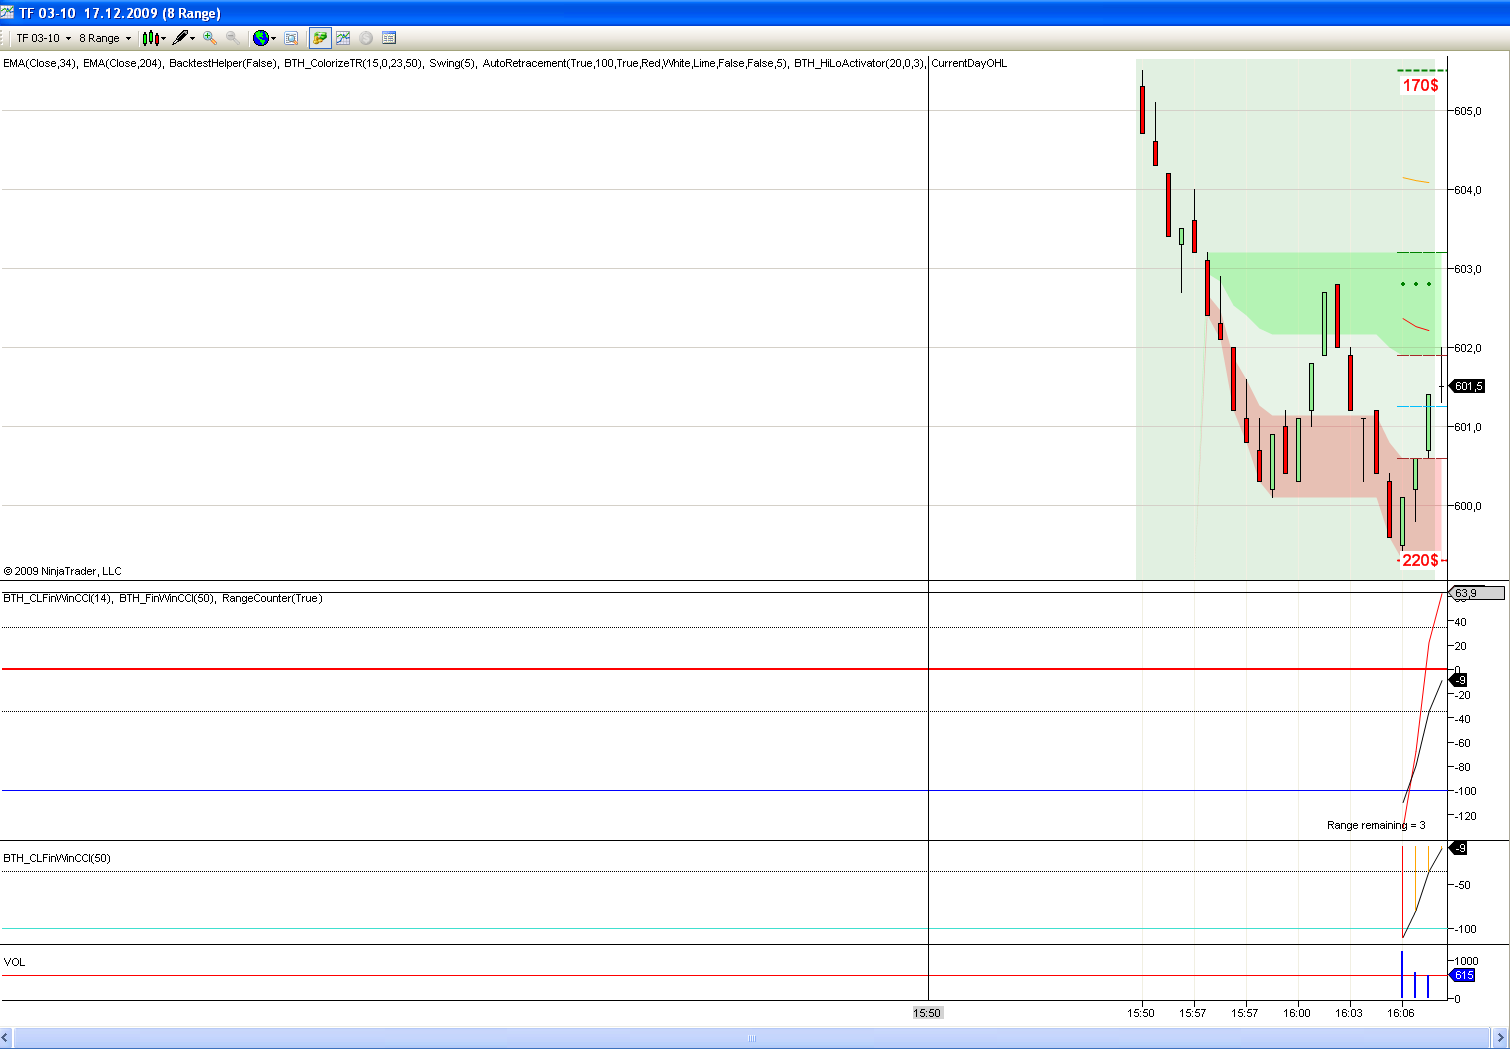Click the 600,0 price axis label
Screen dimensions: 1510x1049
tap(1468, 506)
